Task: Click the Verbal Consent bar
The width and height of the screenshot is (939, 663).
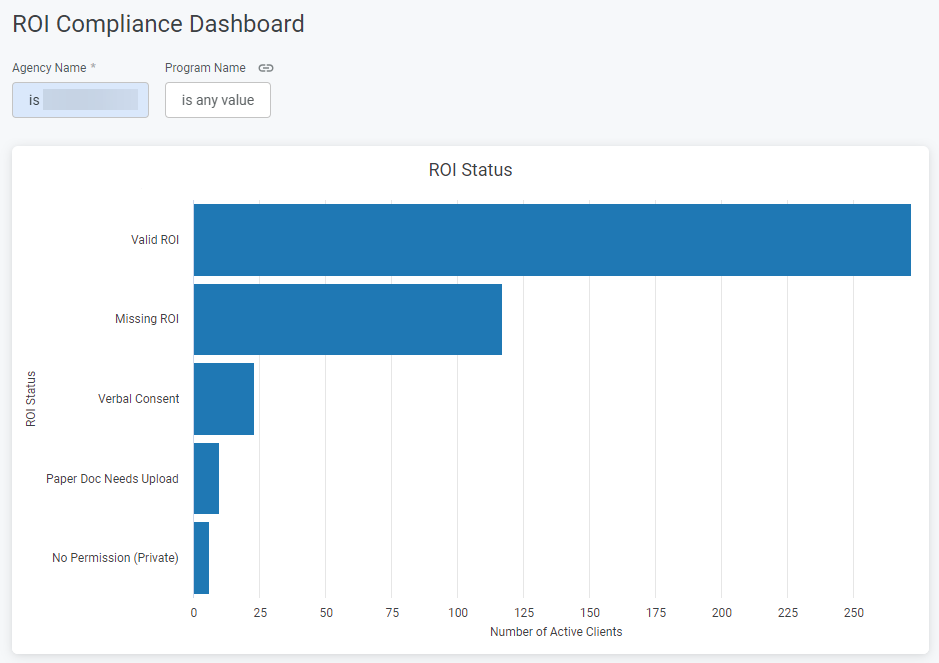Action: pos(223,399)
